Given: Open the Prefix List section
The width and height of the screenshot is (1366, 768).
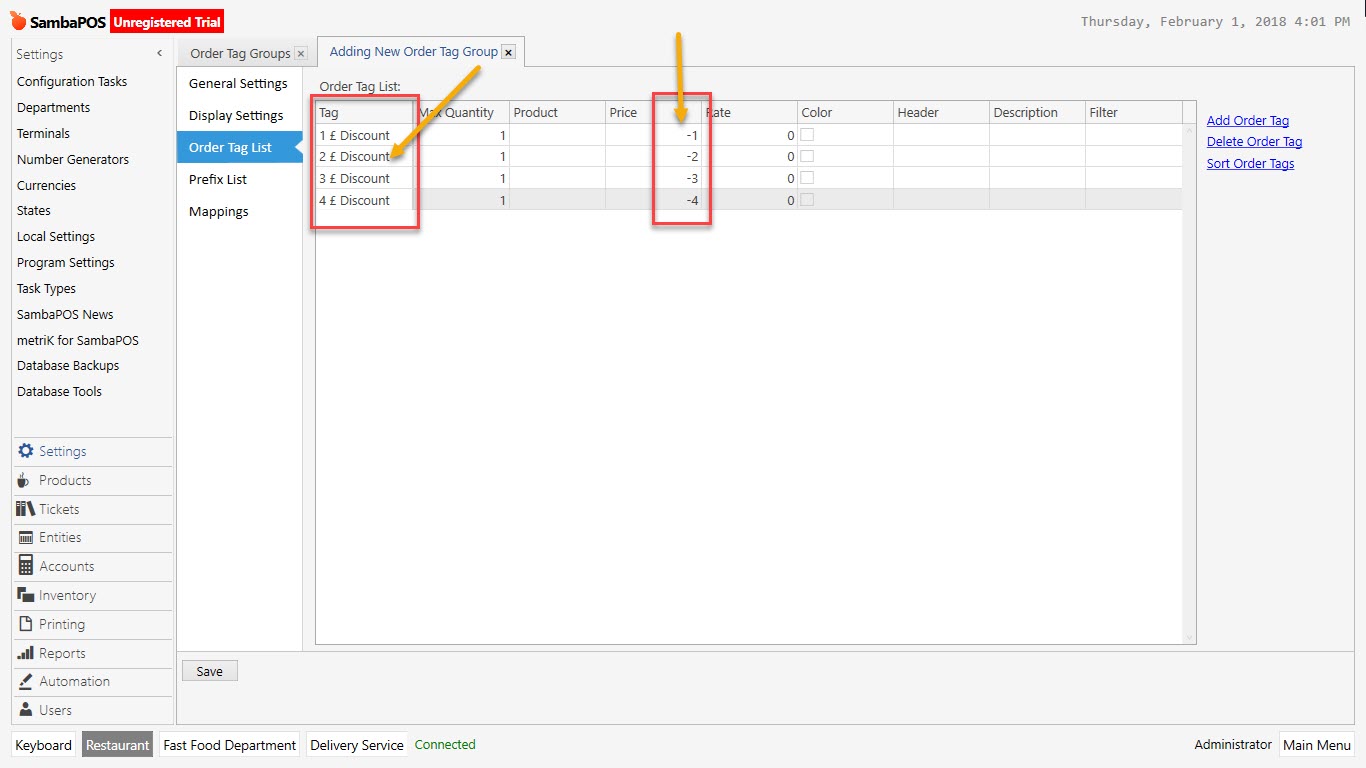Looking at the screenshot, I should [217, 179].
